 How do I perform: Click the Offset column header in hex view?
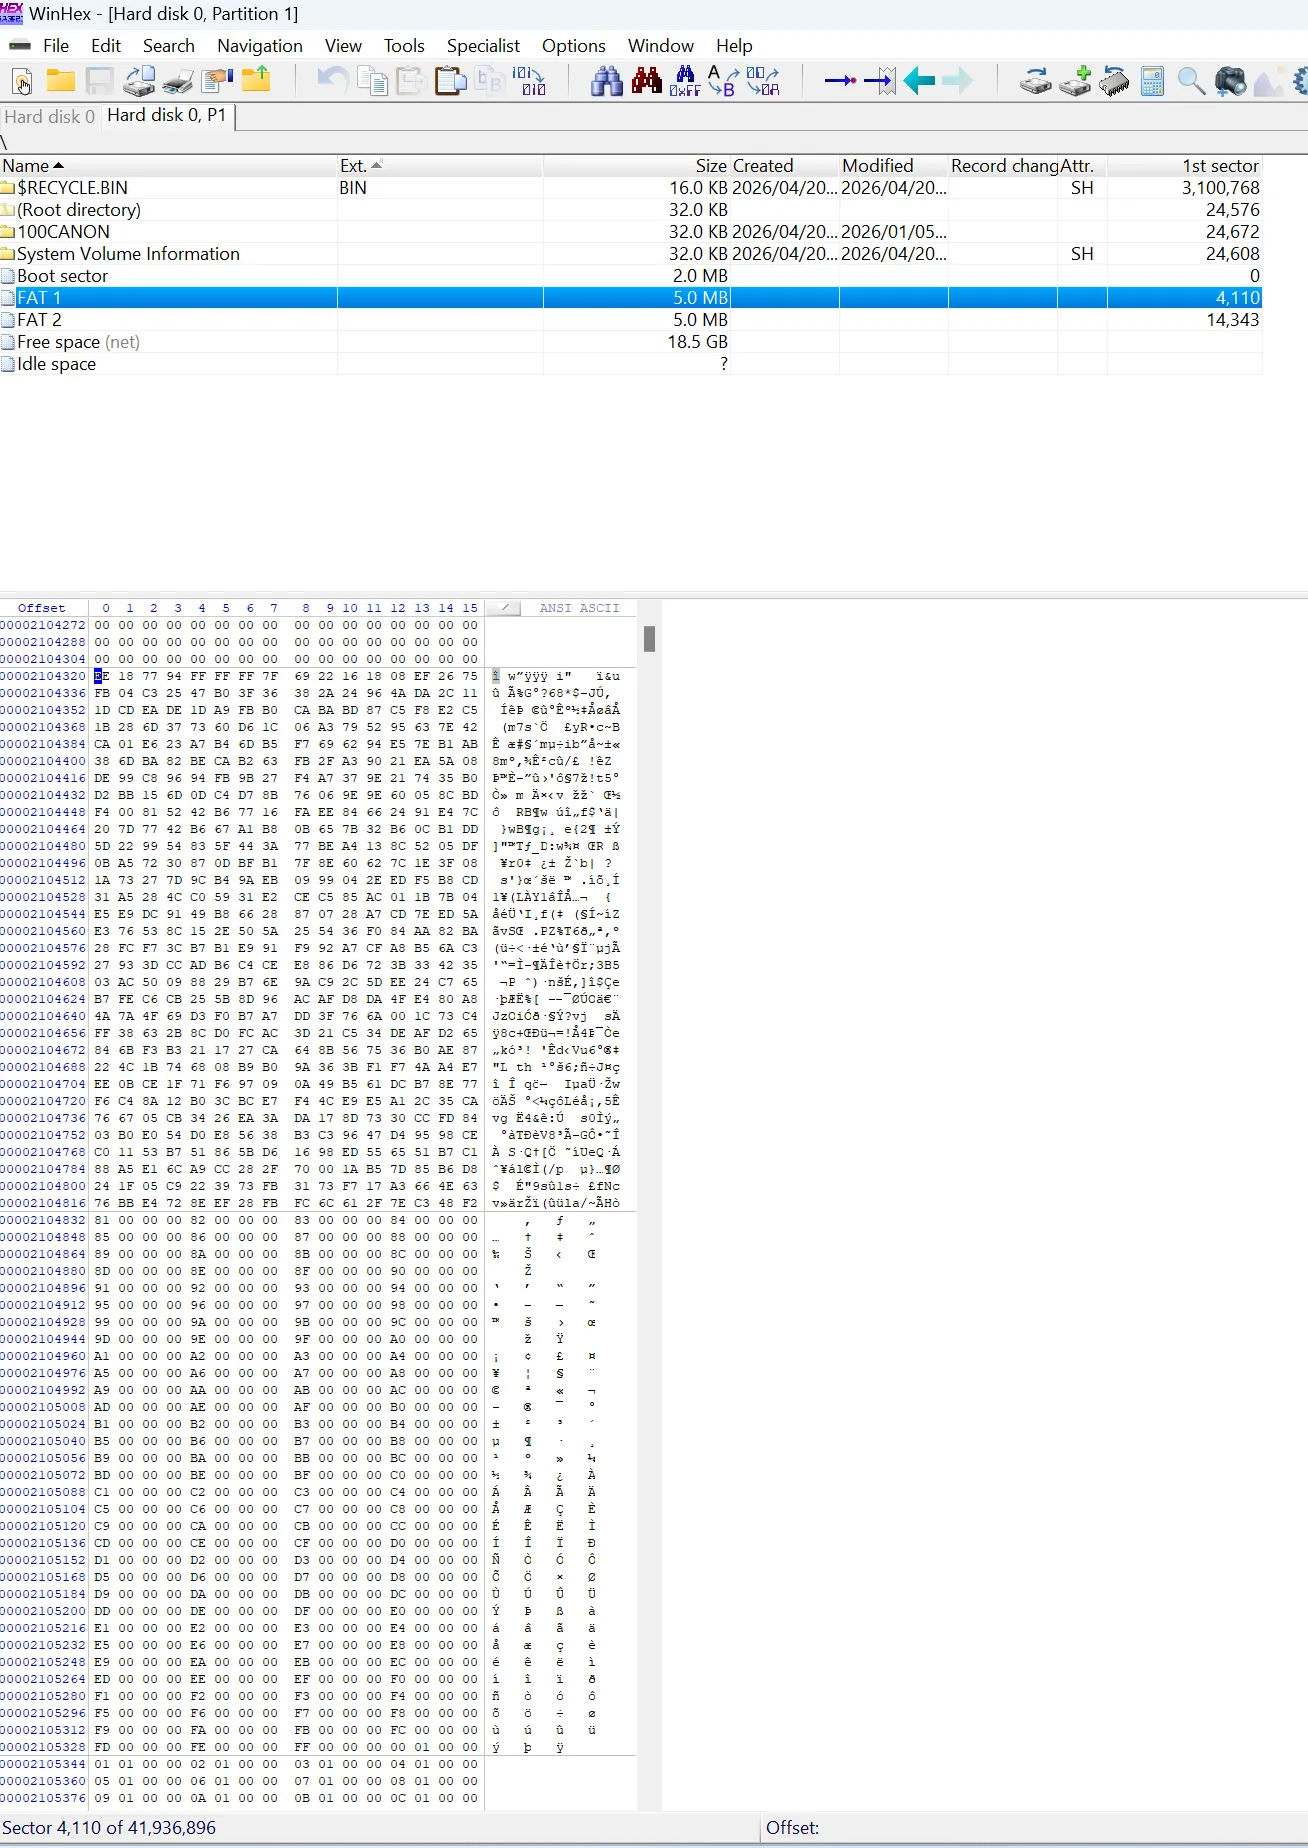(x=42, y=608)
